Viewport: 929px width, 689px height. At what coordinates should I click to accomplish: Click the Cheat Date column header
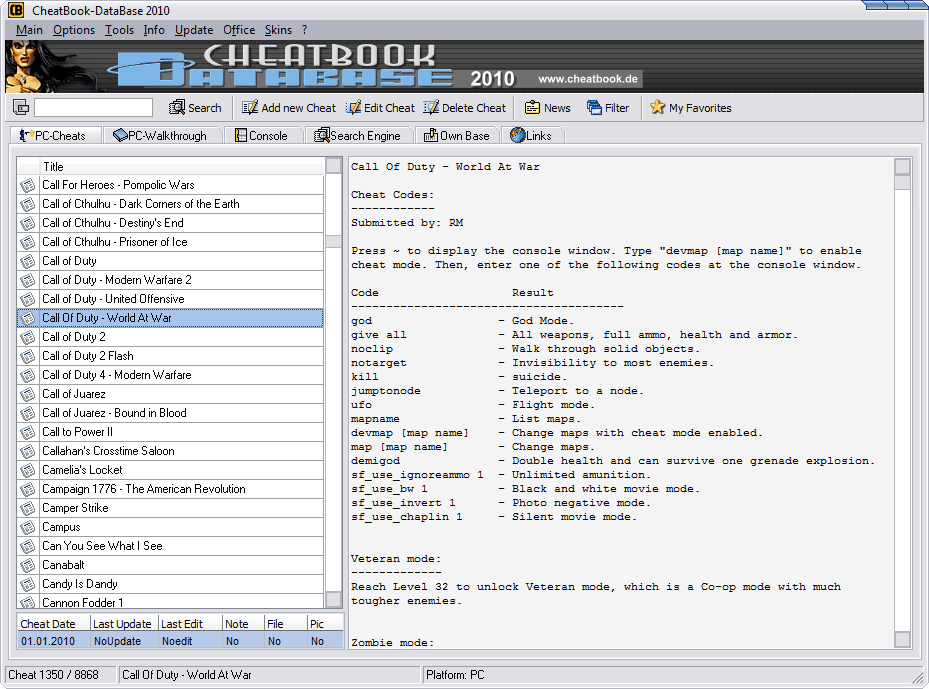[x=53, y=623]
